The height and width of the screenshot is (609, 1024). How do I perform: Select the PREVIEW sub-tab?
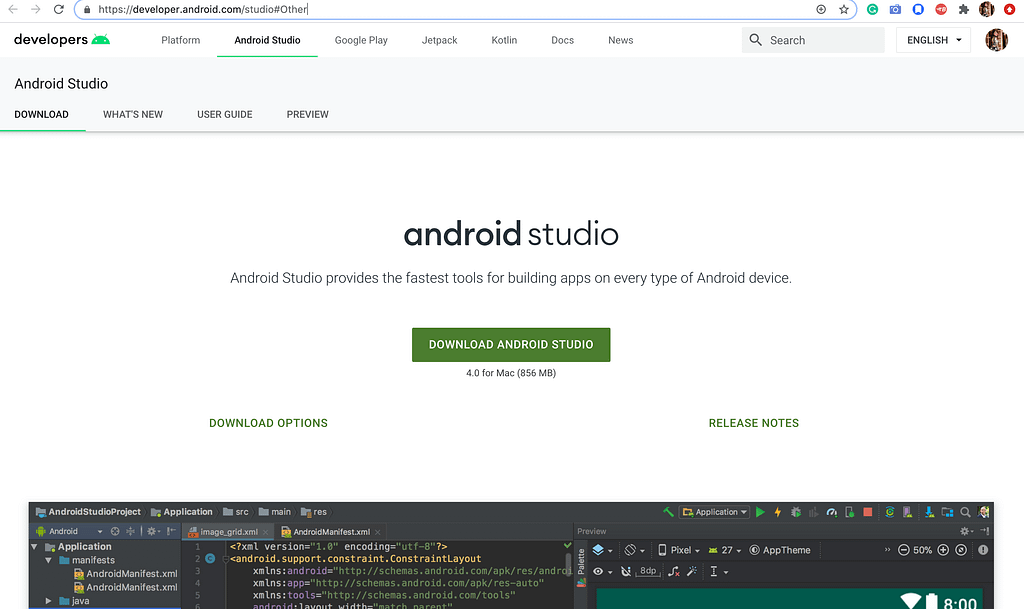(308, 114)
